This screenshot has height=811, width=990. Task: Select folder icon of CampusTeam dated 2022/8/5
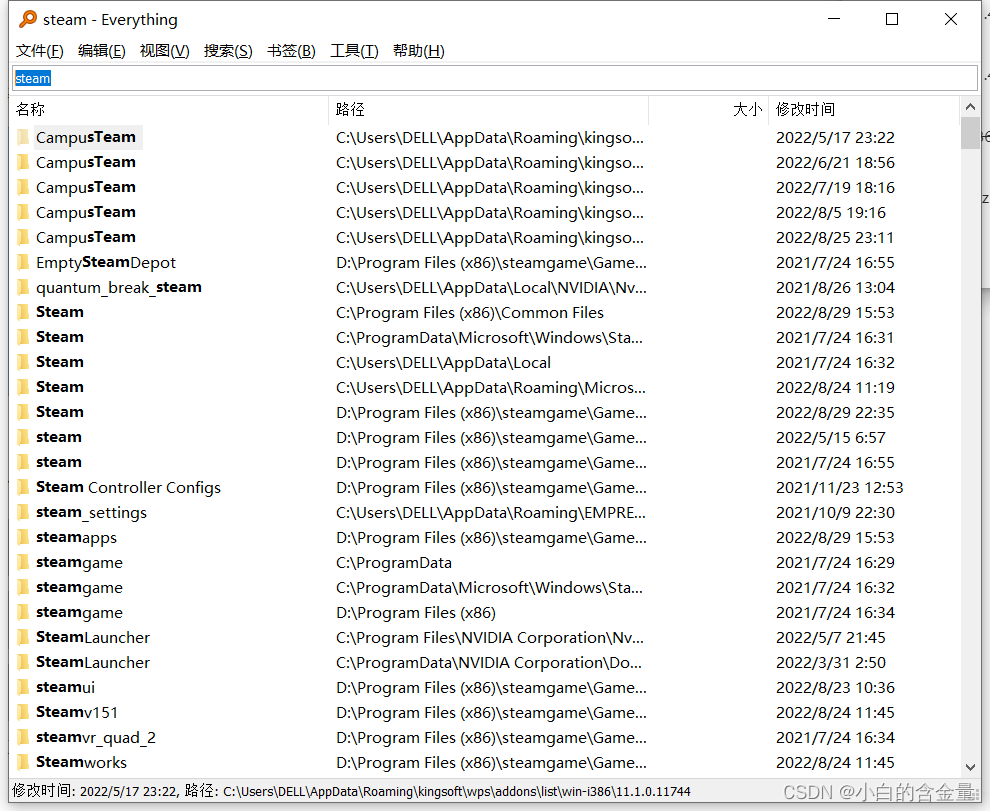(23, 212)
